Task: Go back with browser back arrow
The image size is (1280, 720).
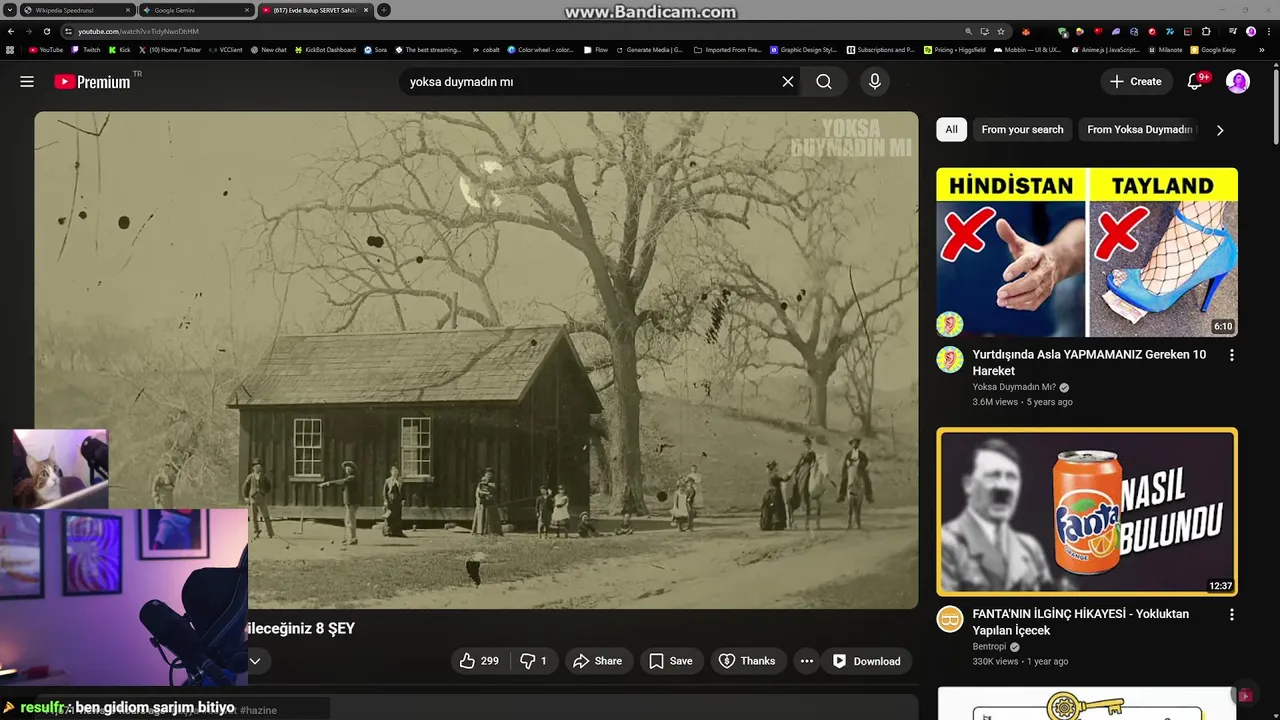Action: pos(11,31)
